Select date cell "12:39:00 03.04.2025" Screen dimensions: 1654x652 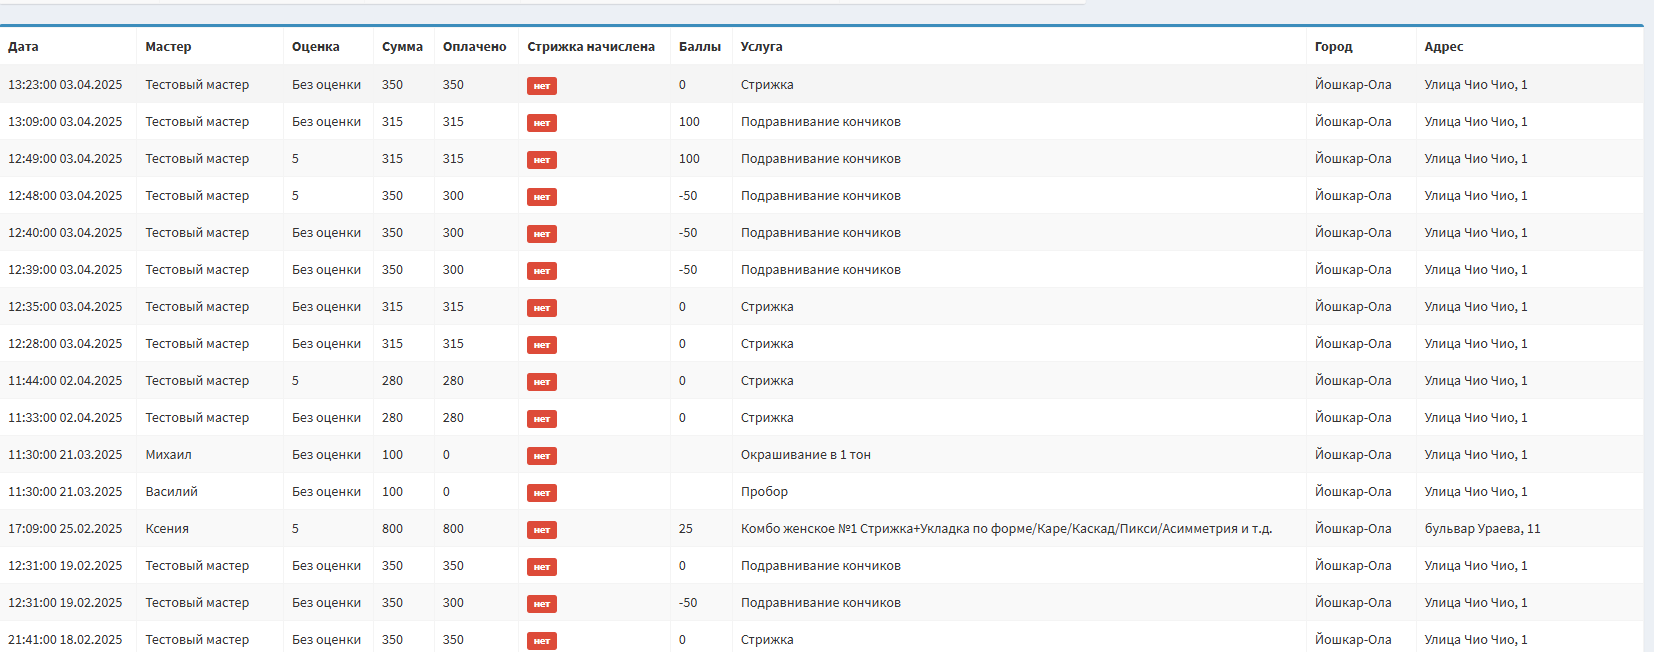tap(65, 270)
